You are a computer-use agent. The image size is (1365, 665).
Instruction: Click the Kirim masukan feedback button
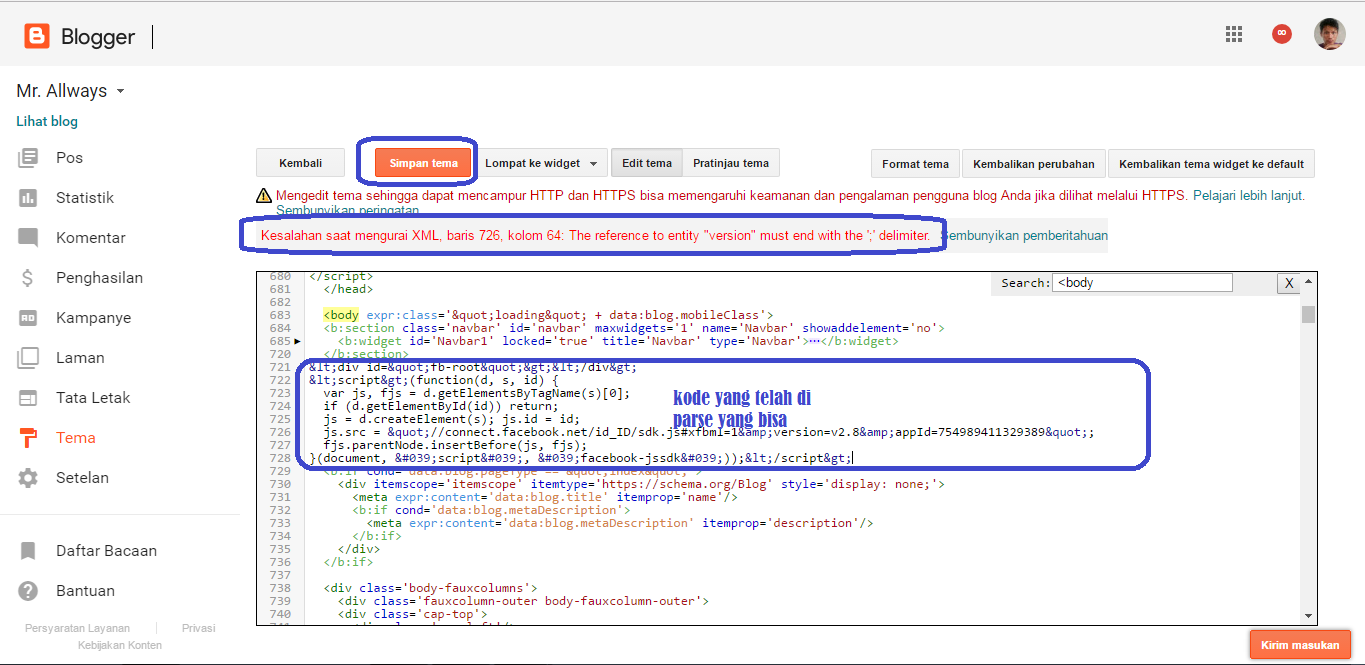[x=1300, y=645]
